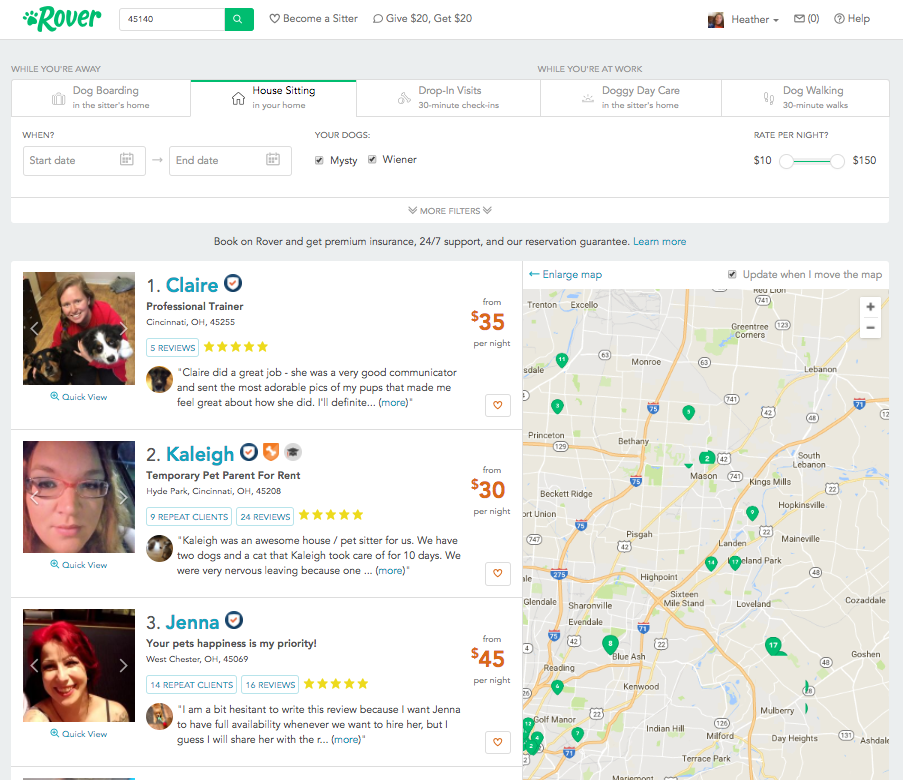
Task: Click map pin 14 near Landen
Action: tap(711, 563)
